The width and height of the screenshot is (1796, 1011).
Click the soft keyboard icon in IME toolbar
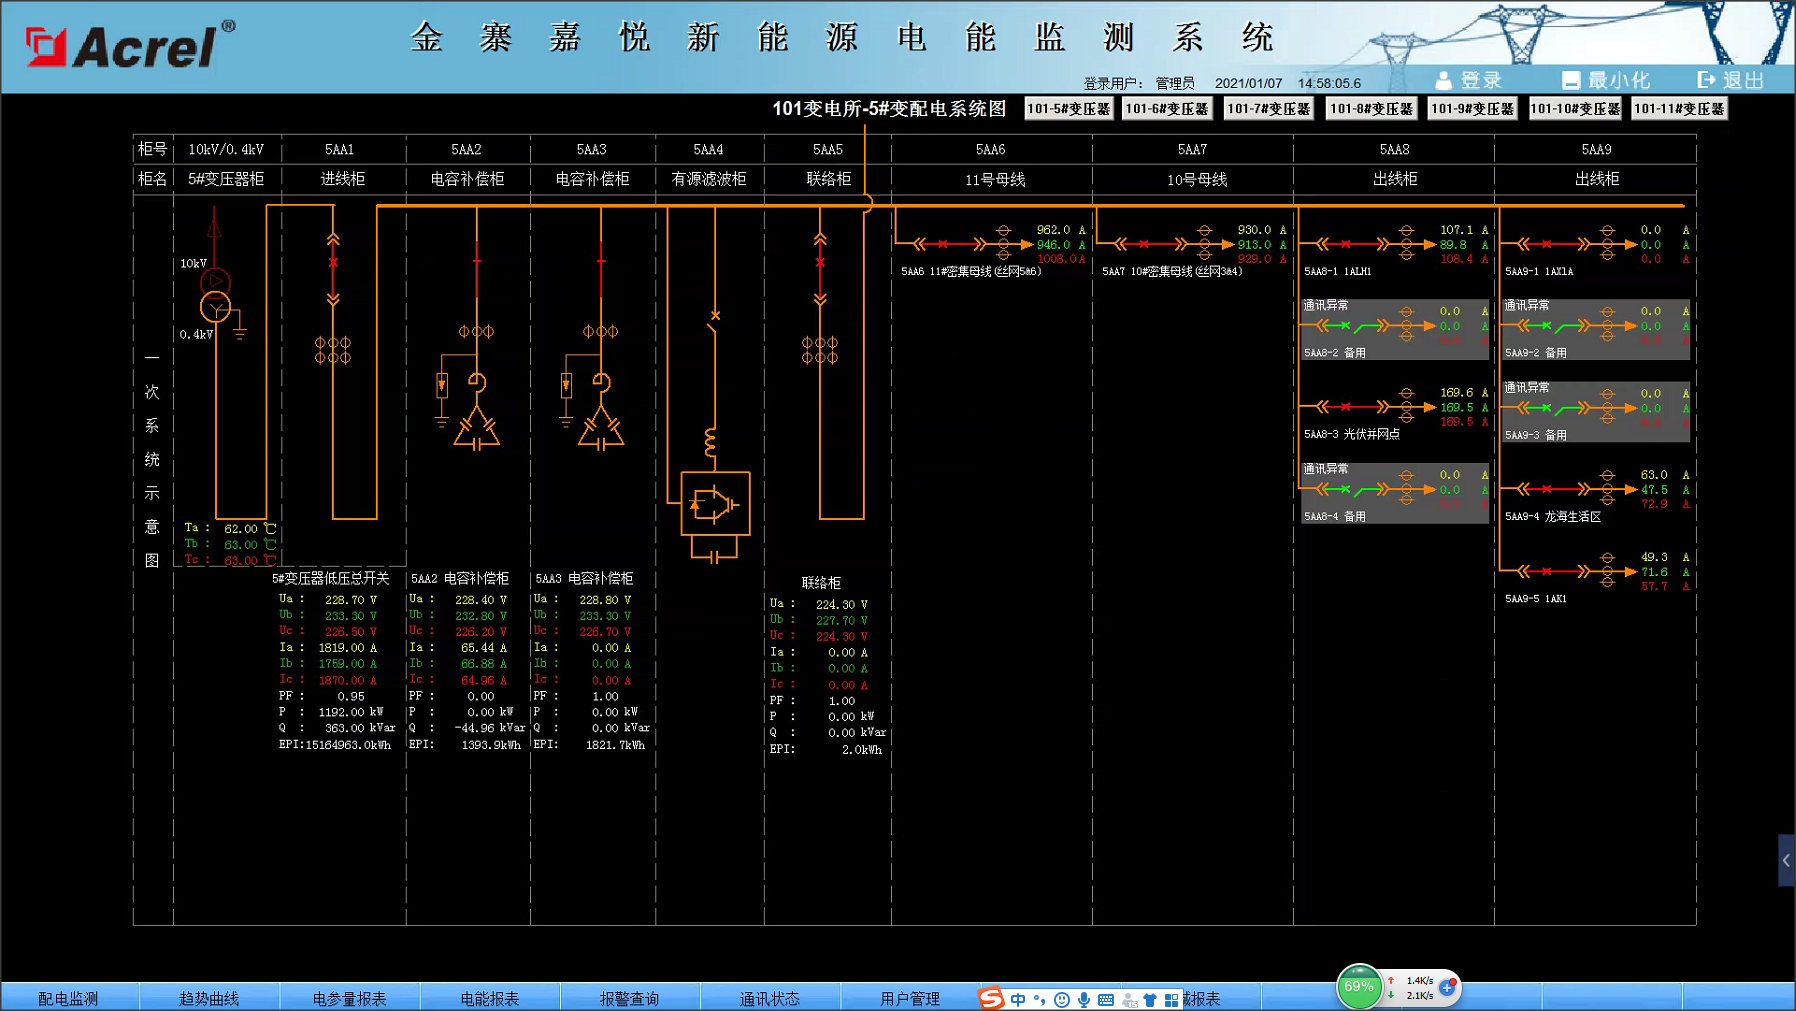tap(1106, 999)
